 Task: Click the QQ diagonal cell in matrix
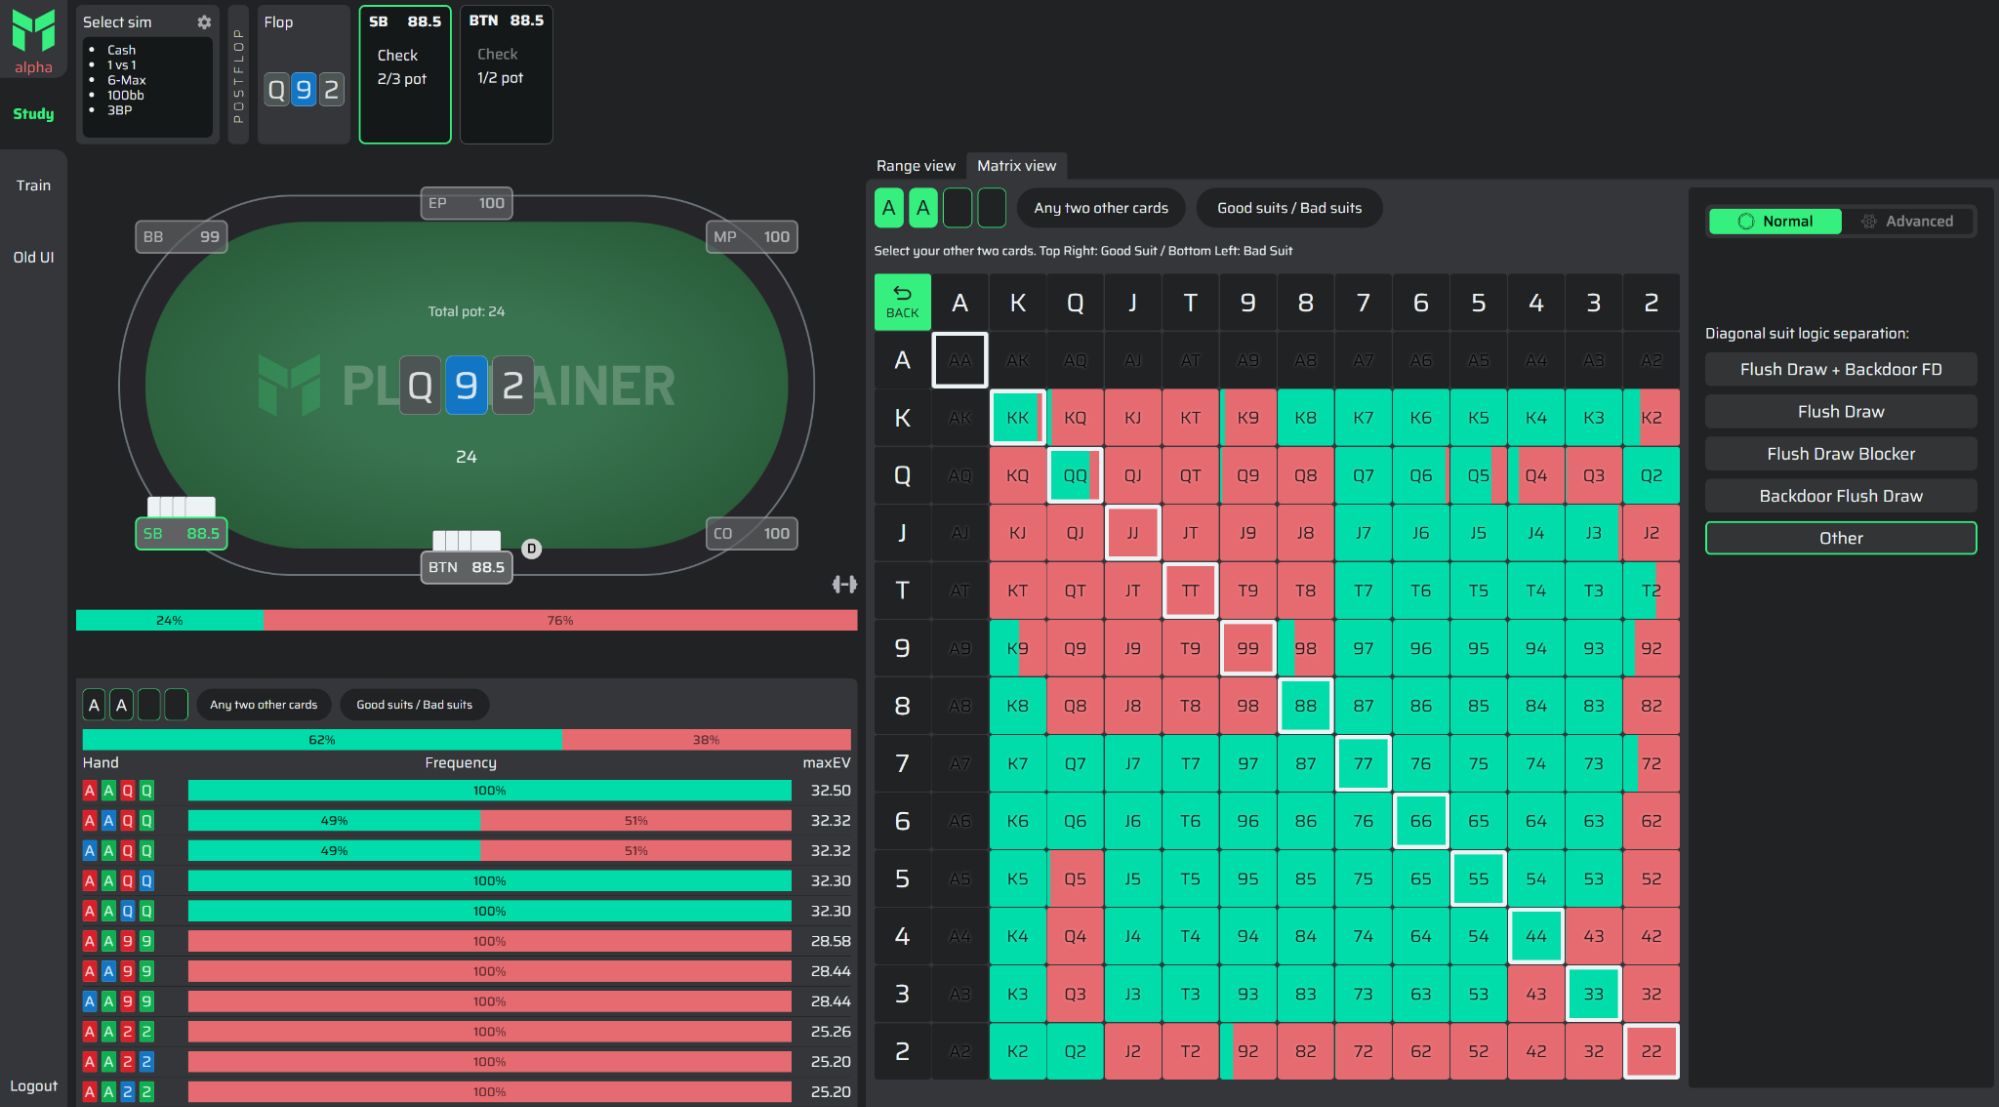click(x=1075, y=475)
